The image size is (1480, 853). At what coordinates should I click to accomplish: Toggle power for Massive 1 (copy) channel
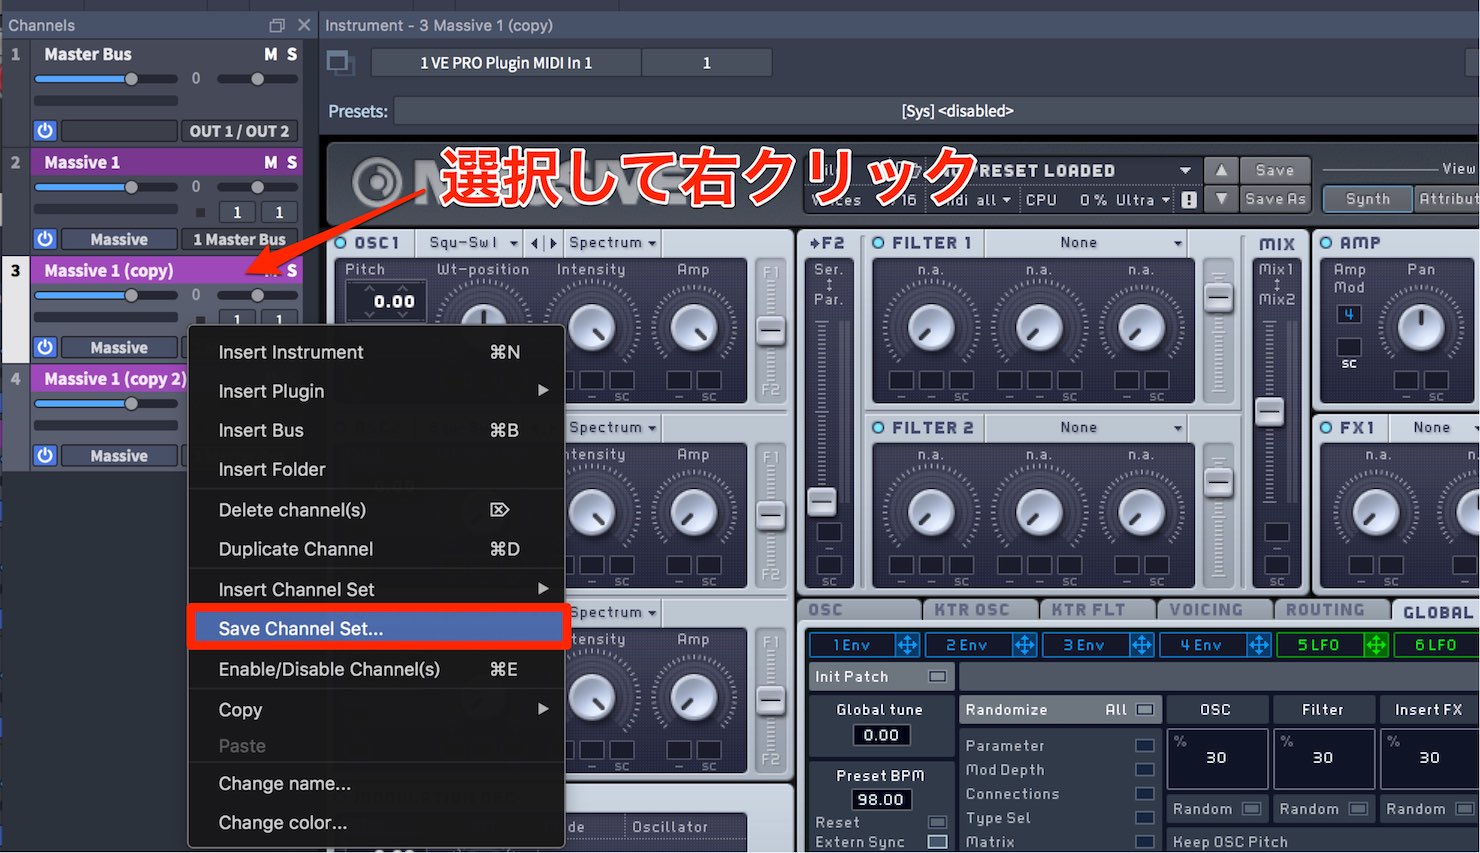[x=45, y=347]
